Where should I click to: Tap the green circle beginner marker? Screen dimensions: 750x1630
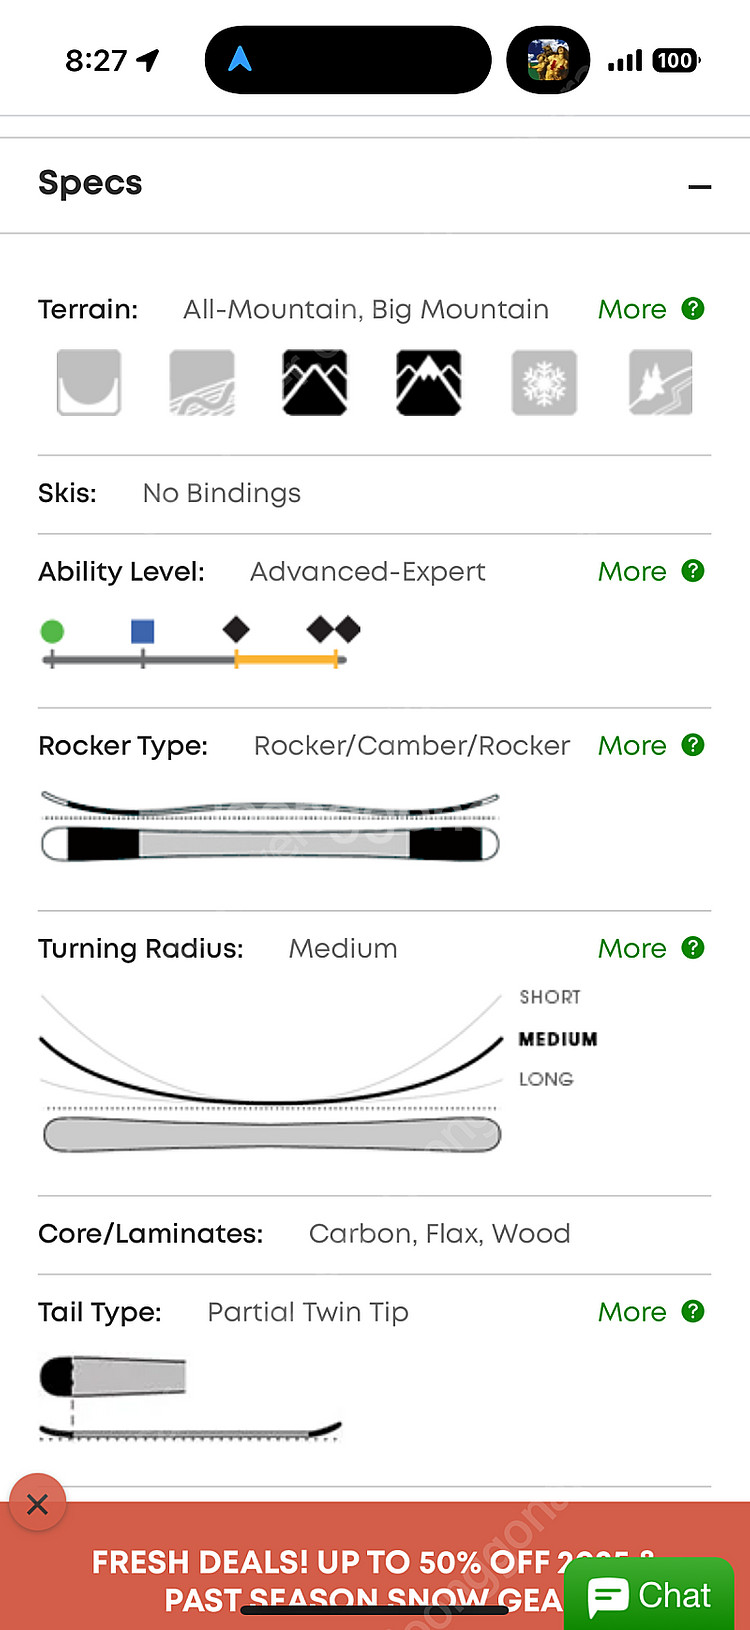[x=52, y=631]
